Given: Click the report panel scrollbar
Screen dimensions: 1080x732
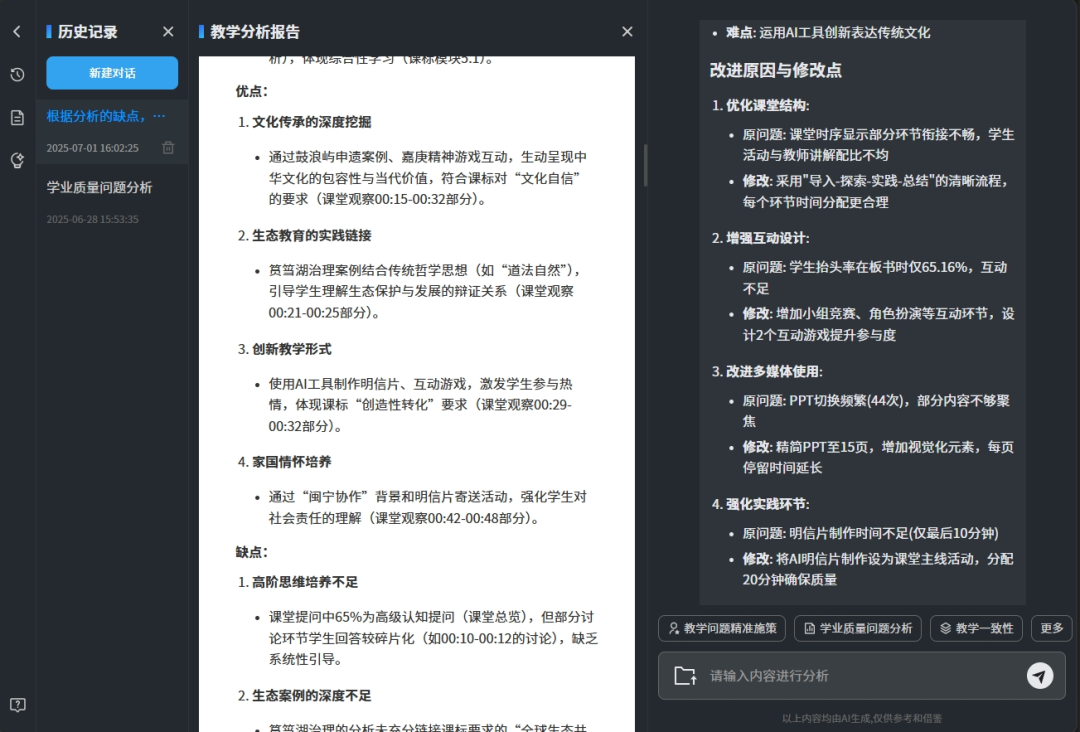Looking at the screenshot, I should click(x=645, y=165).
